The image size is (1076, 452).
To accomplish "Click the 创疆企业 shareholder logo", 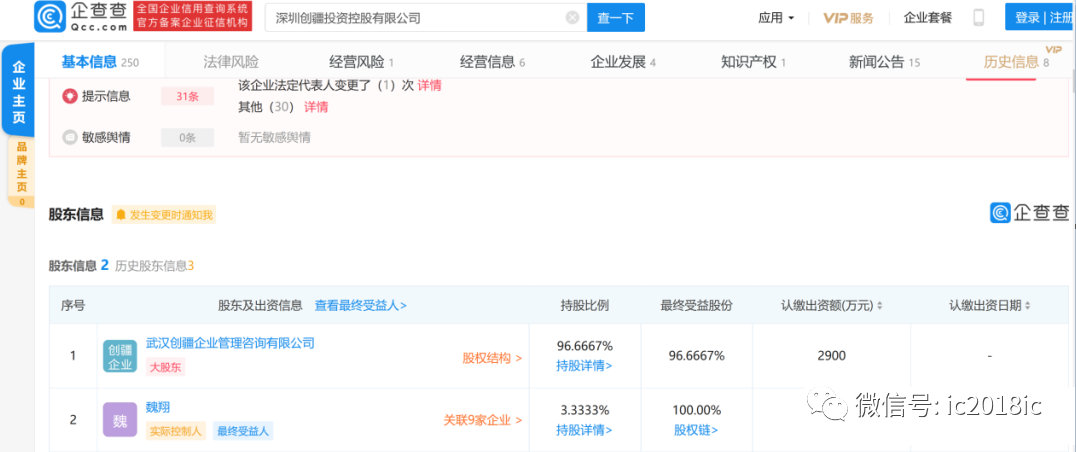I will 120,356.
